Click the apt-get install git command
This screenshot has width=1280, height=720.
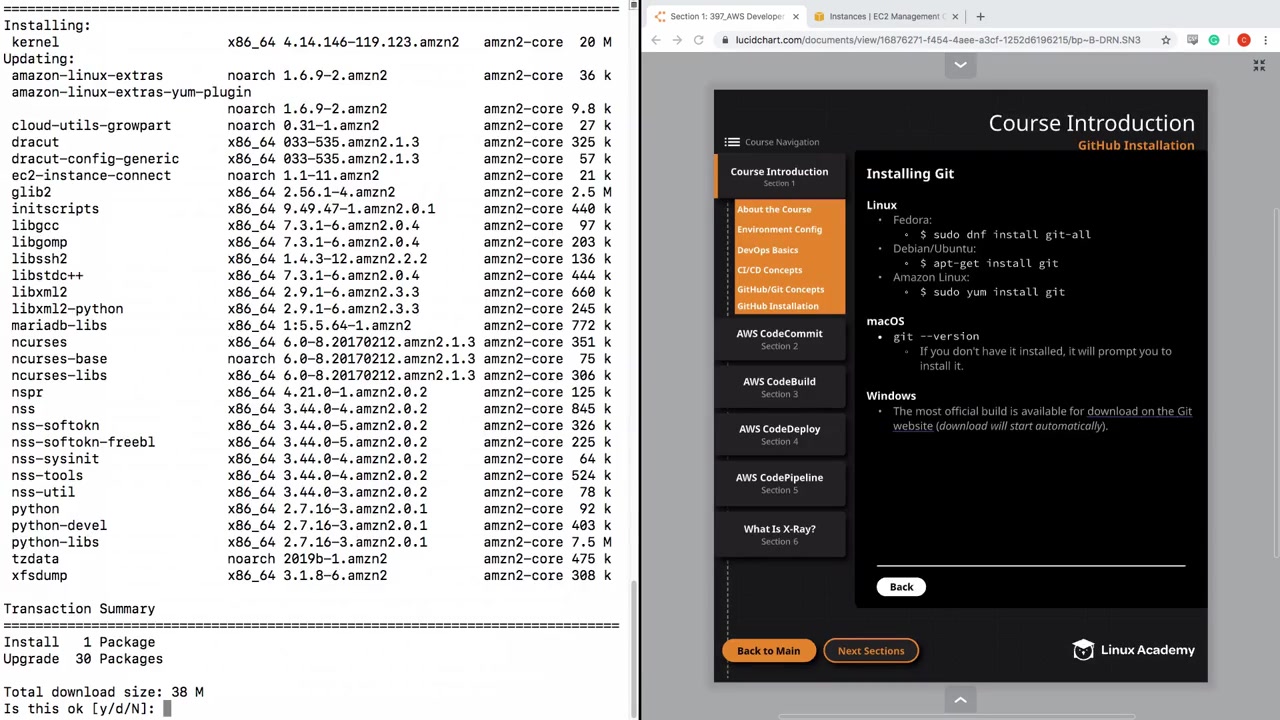click(988, 263)
